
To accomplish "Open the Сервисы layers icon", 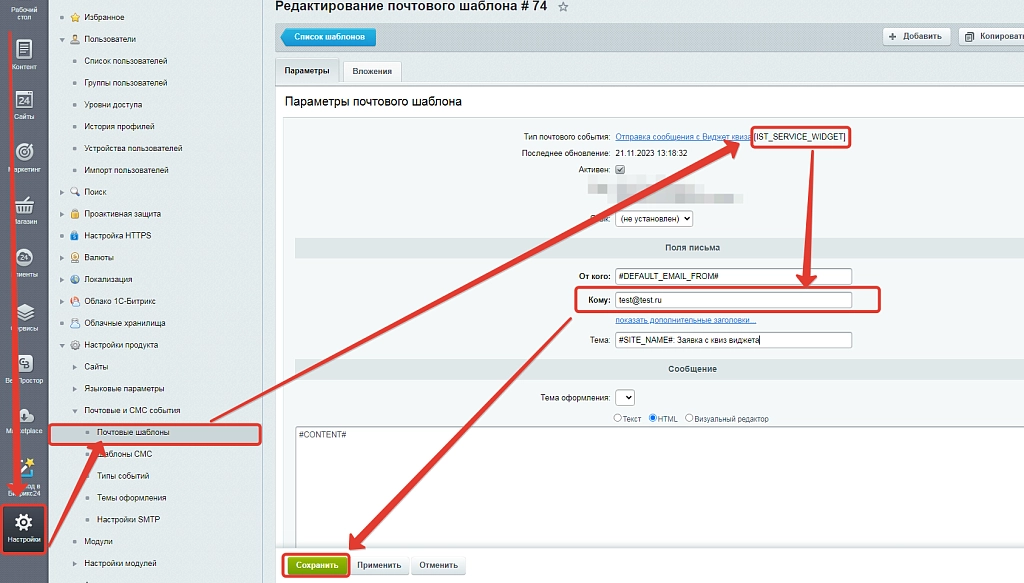I will [x=25, y=312].
